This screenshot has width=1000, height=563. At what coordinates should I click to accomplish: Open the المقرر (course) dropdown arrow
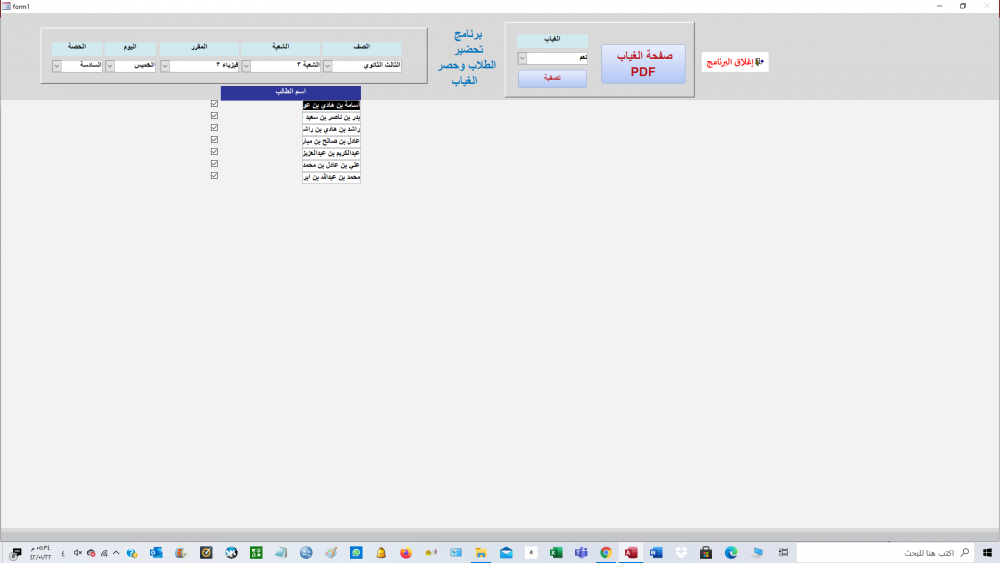[x=165, y=66]
